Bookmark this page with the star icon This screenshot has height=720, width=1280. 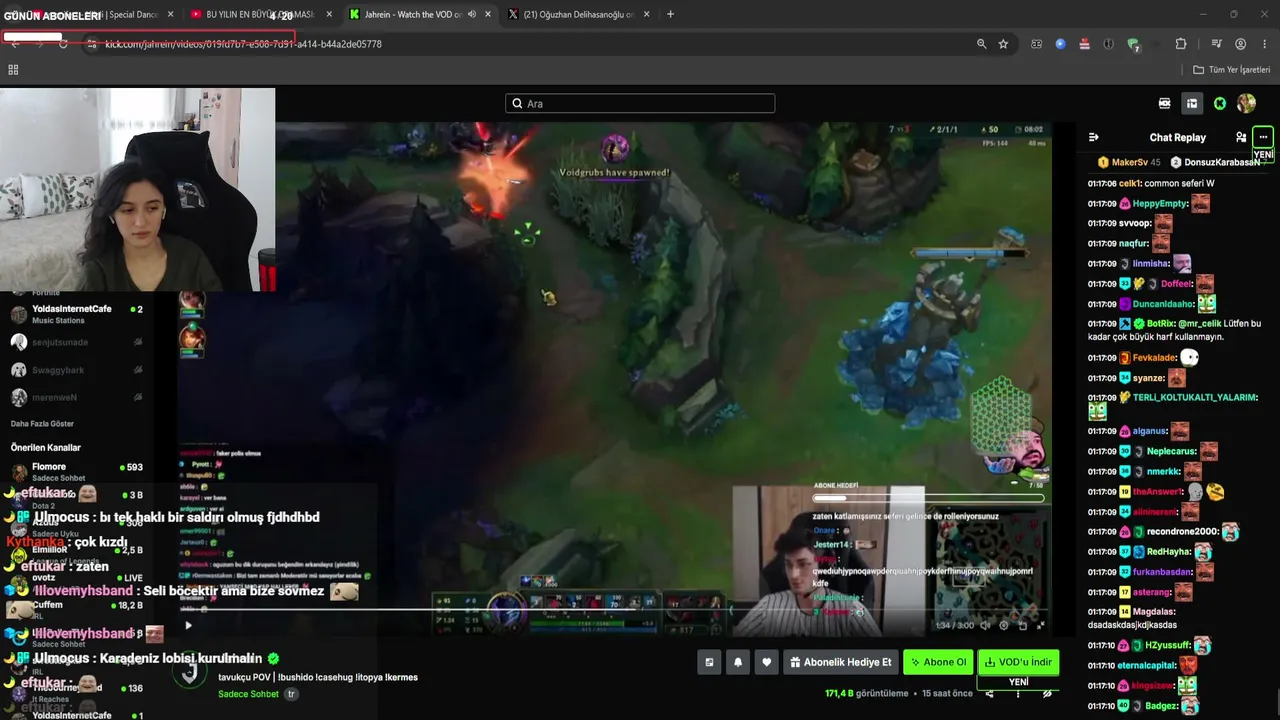point(1003,44)
